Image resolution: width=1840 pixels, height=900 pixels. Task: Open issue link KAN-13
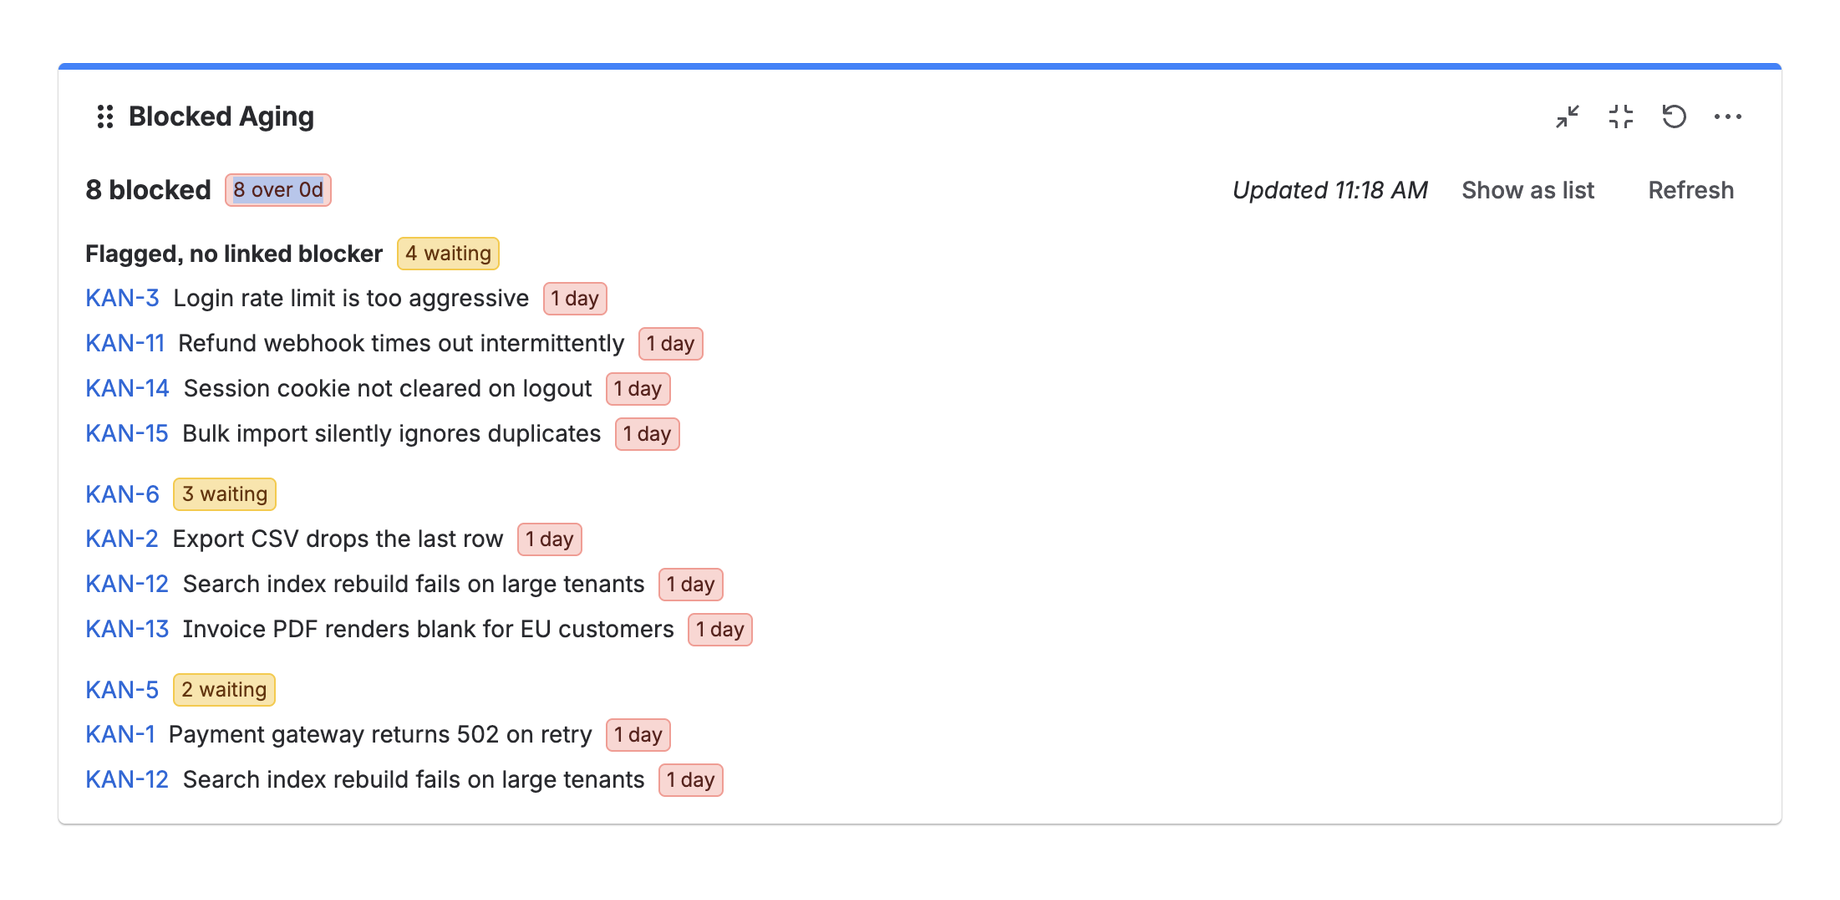point(127,629)
